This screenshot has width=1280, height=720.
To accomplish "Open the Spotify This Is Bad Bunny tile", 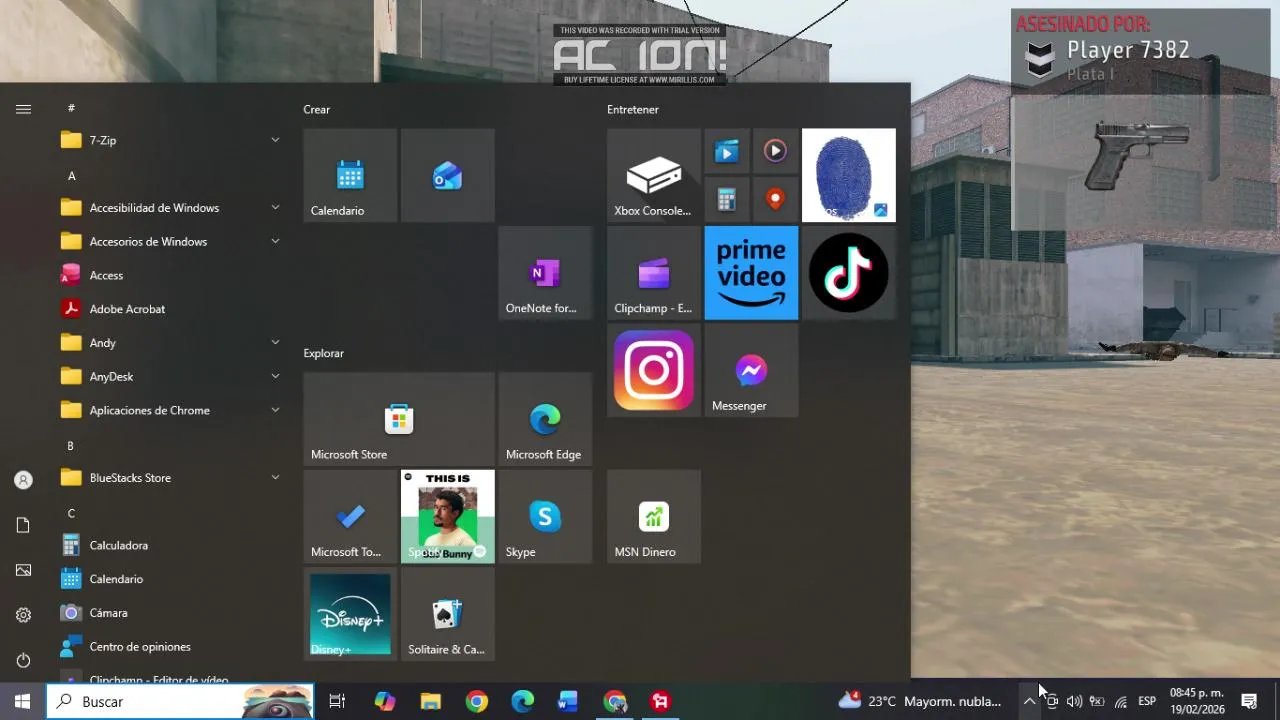I will [x=447, y=516].
